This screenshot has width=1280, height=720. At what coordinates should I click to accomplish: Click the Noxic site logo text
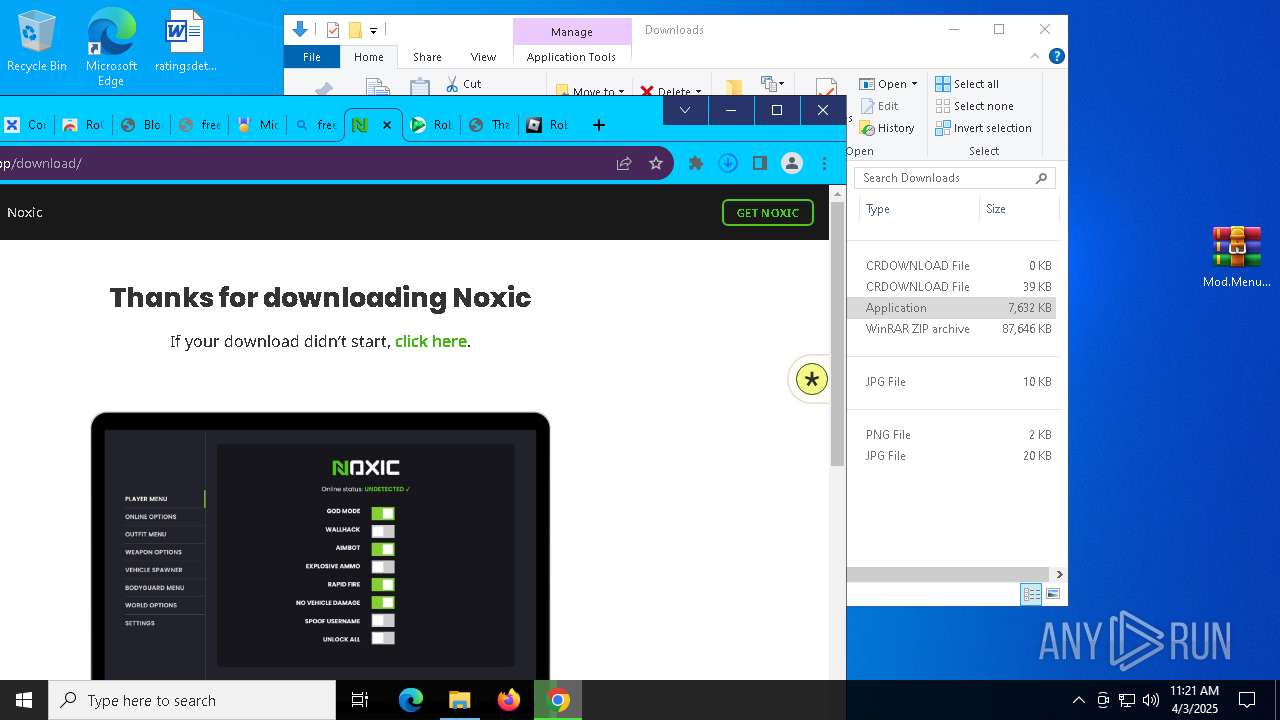coord(25,212)
